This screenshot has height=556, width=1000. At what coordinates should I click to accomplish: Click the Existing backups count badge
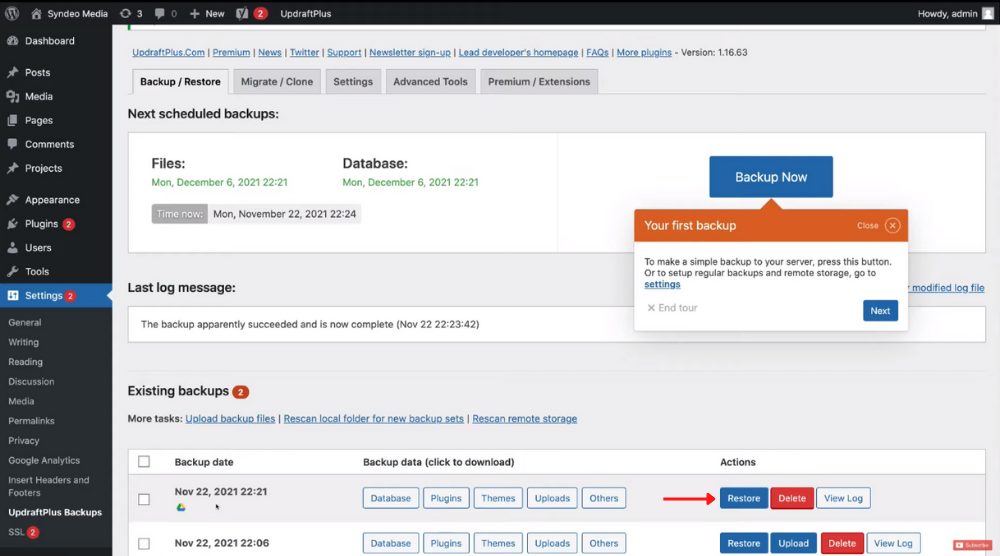click(x=240, y=392)
